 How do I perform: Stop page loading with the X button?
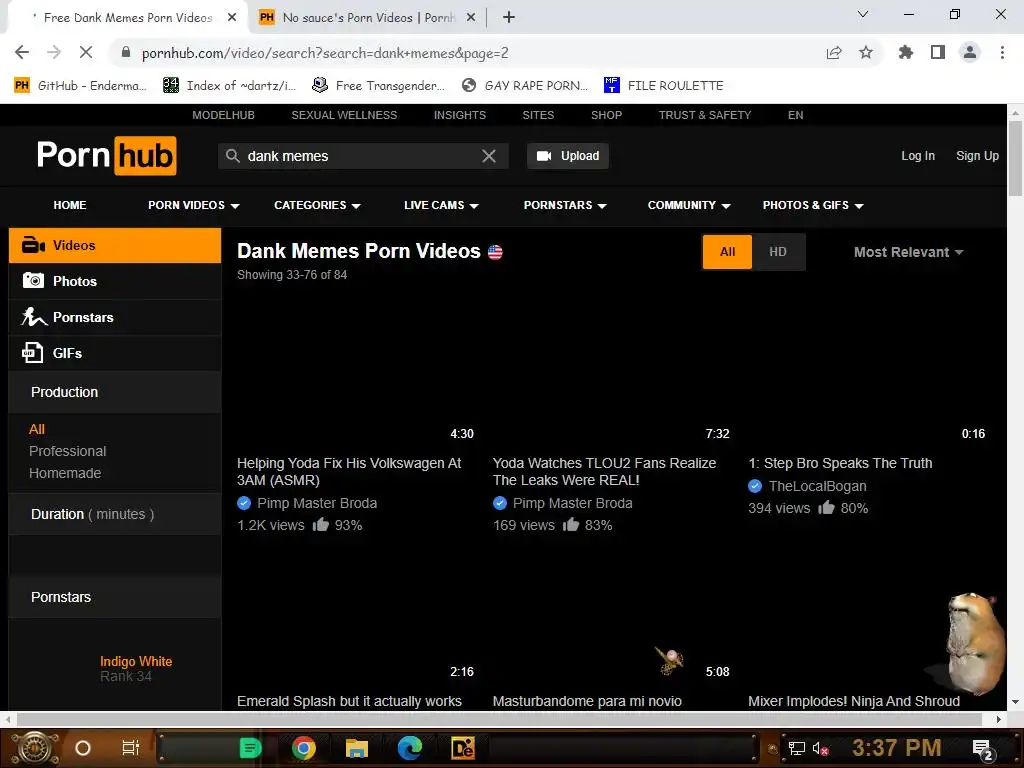[86, 52]
